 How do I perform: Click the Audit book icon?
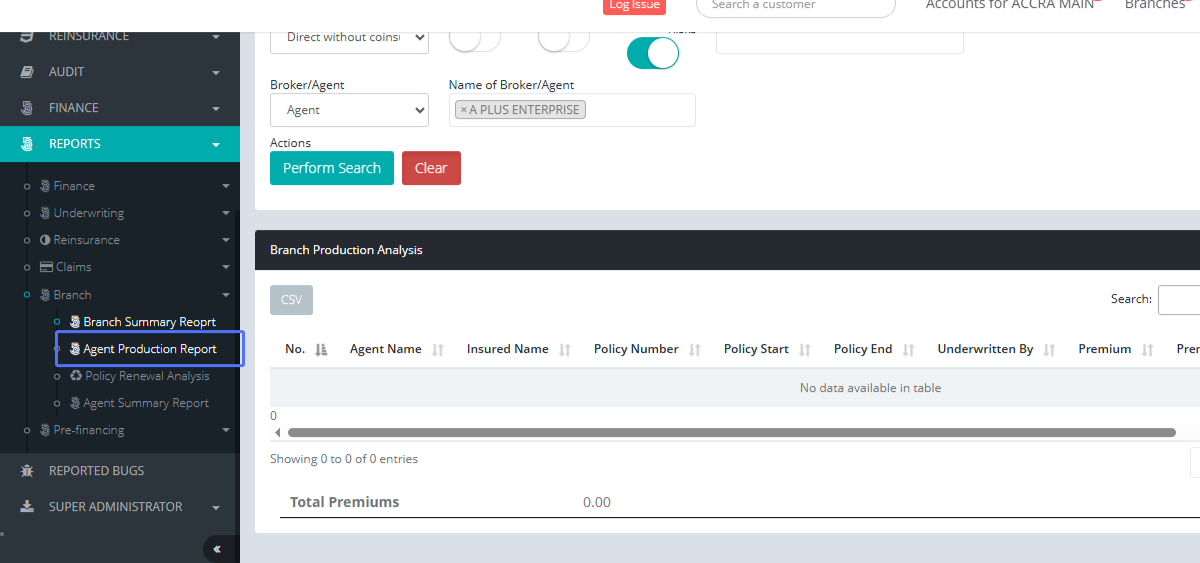coord(27,72)
